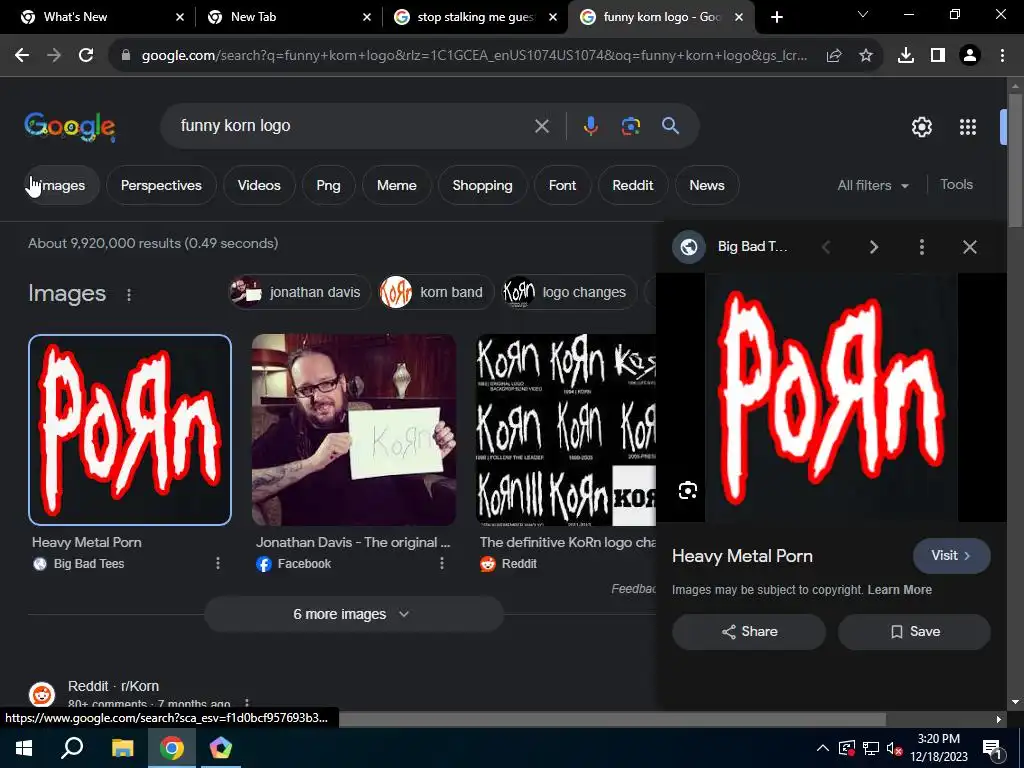1024x768 pixels.
Task: Open the Tools button
Action: [956, 185]
